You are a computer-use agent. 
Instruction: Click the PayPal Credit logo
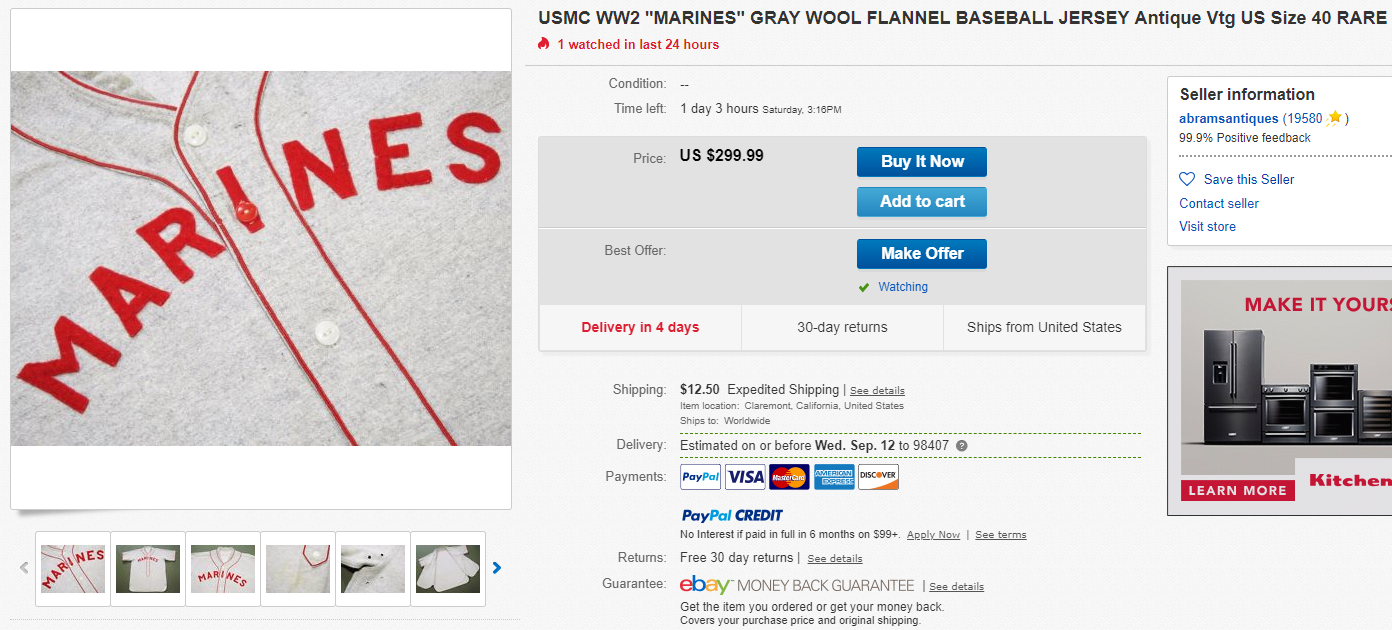(732, 516)
